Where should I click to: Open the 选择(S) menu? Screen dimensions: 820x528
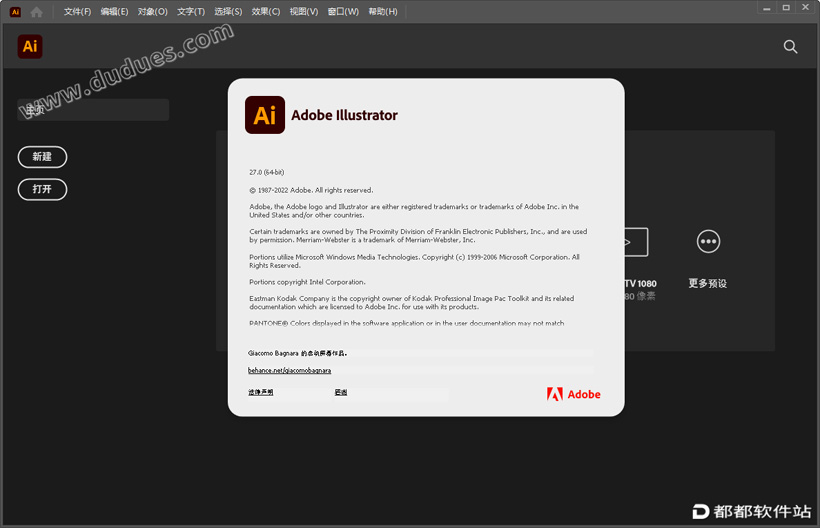click(x=229, y=12)
